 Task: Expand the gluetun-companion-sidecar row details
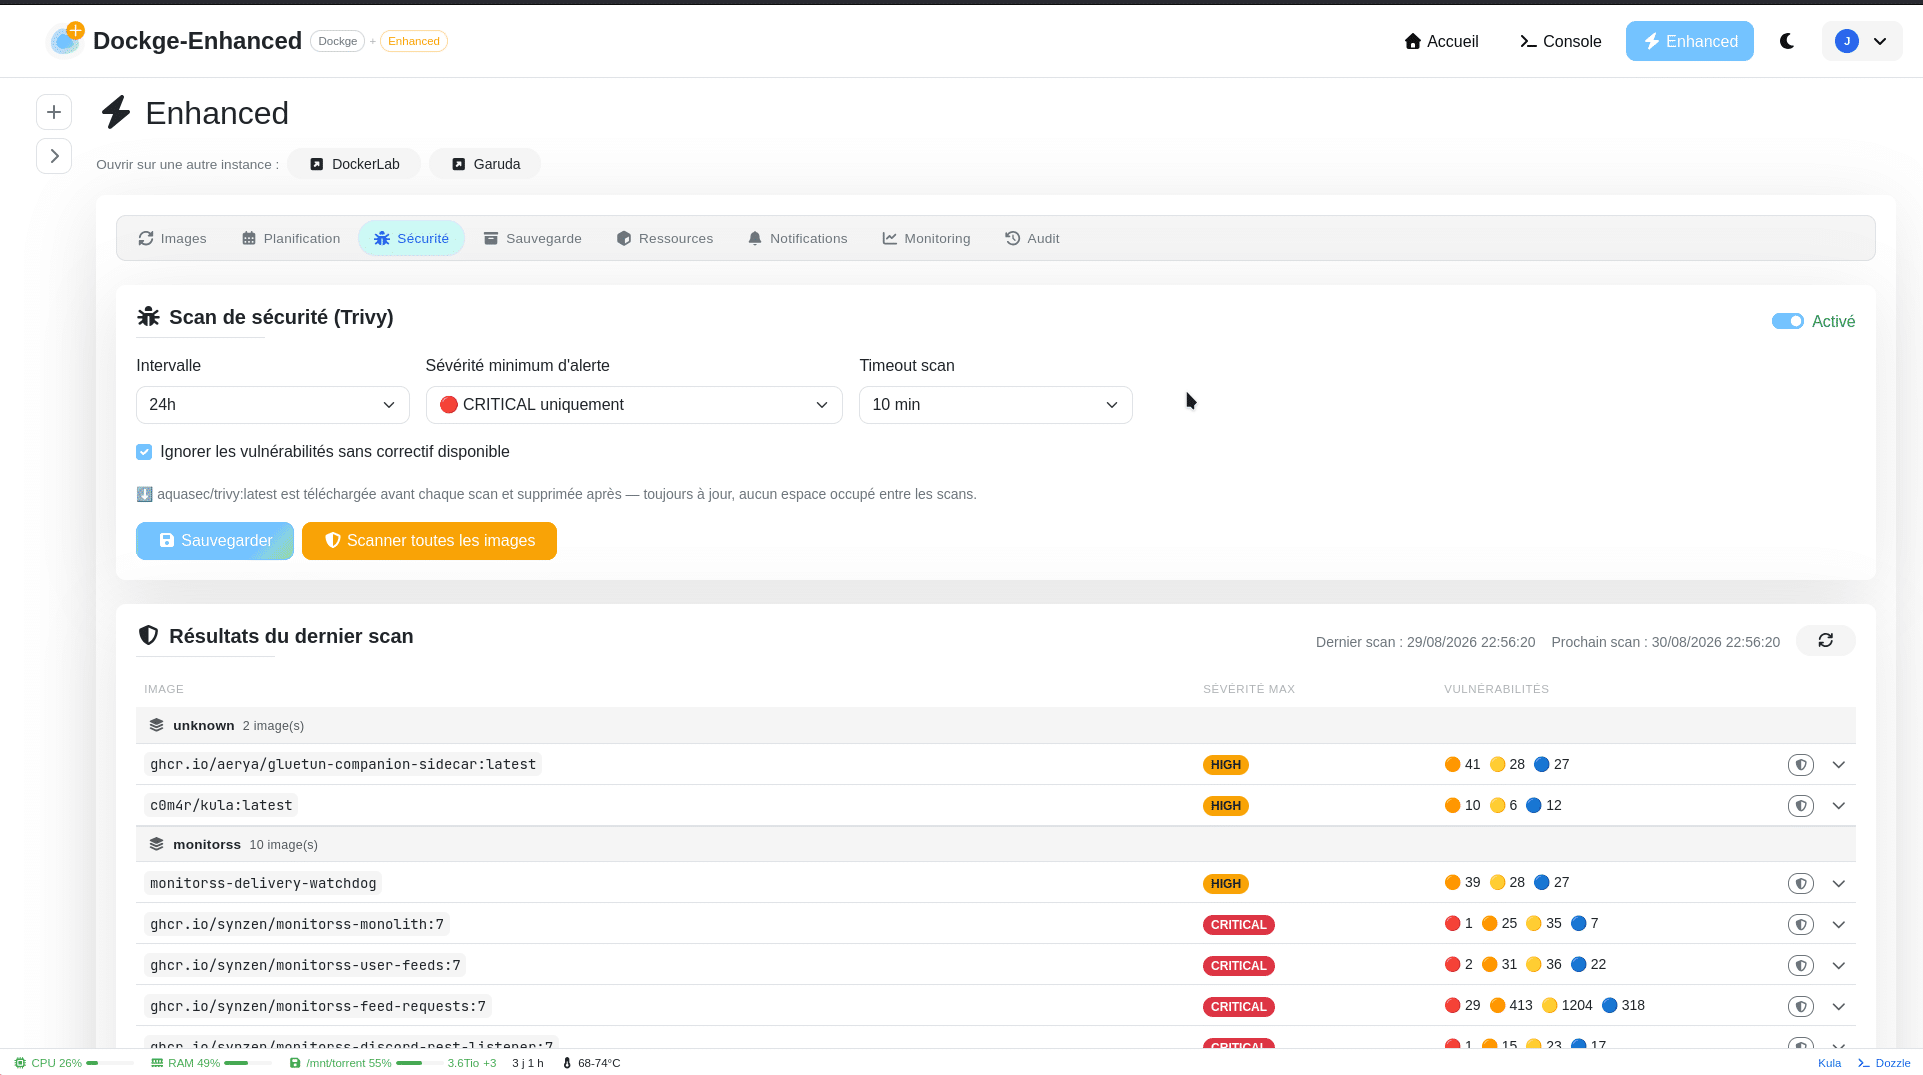pyautogui.click(x=1838, y=765)
